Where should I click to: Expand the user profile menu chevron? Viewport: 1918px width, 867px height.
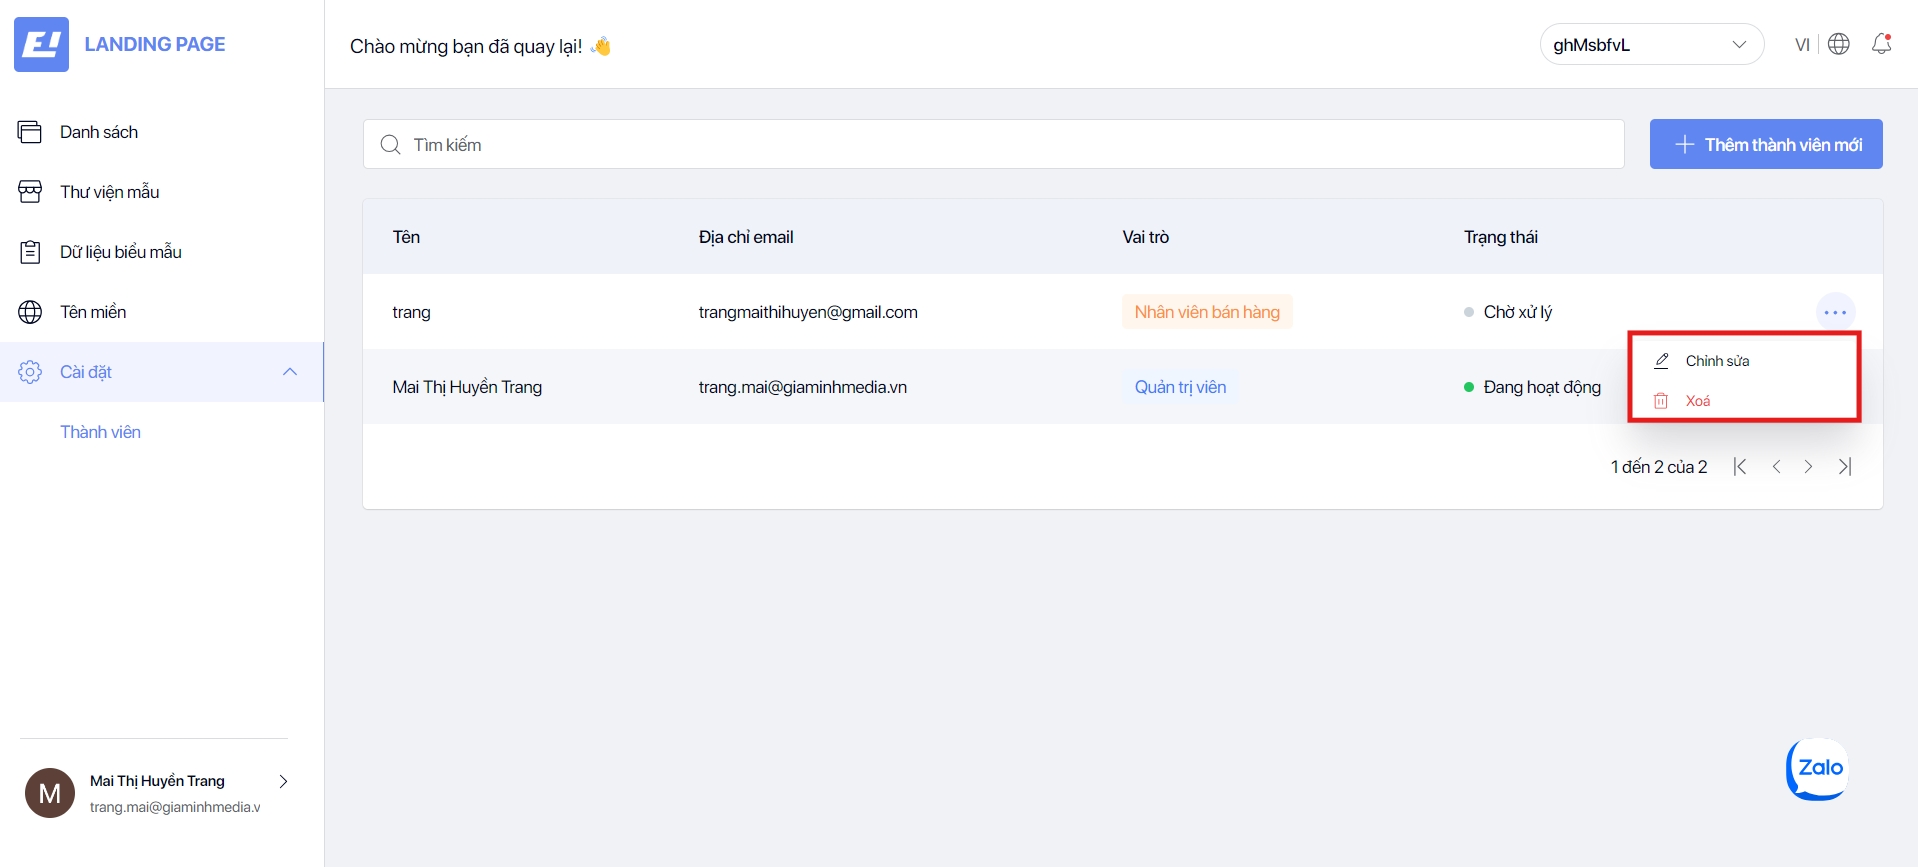tap(283, 781)
